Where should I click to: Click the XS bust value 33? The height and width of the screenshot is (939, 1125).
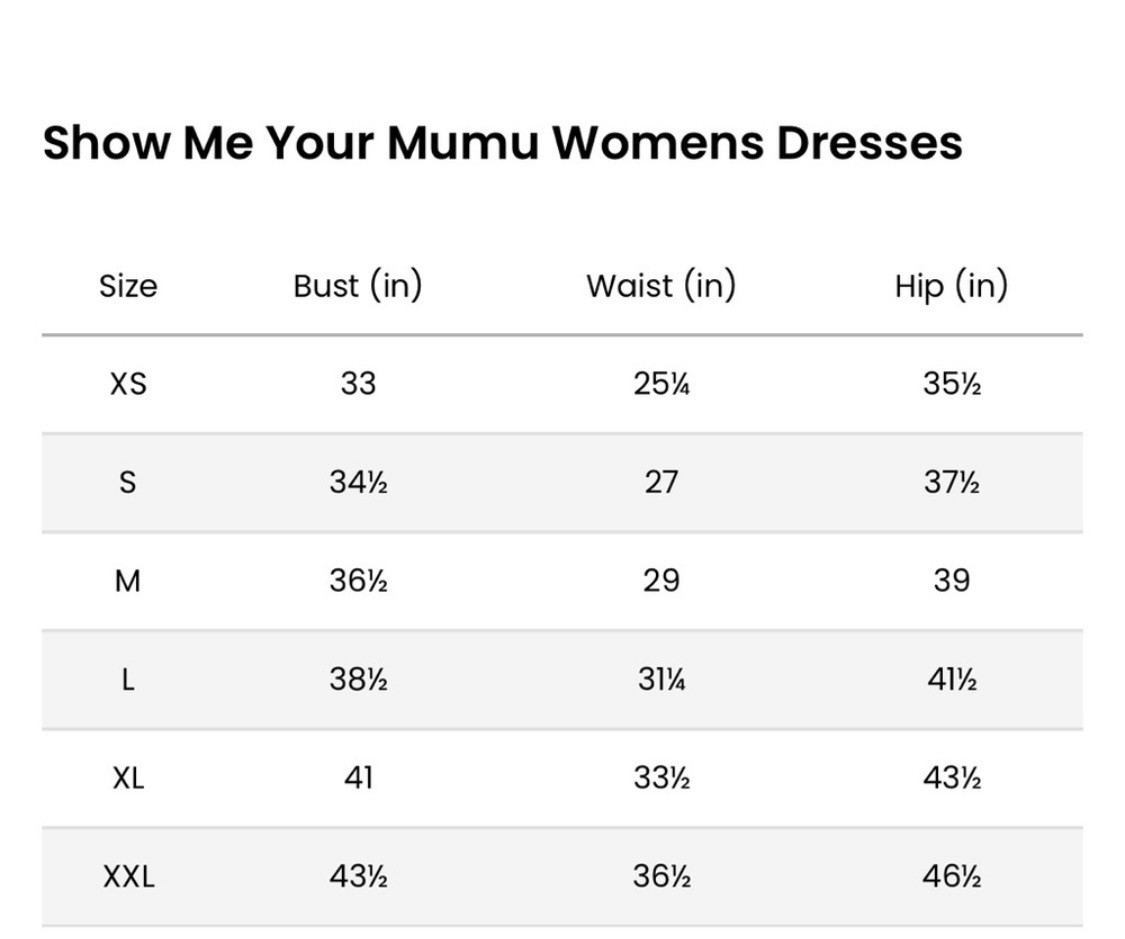point(358,383)
